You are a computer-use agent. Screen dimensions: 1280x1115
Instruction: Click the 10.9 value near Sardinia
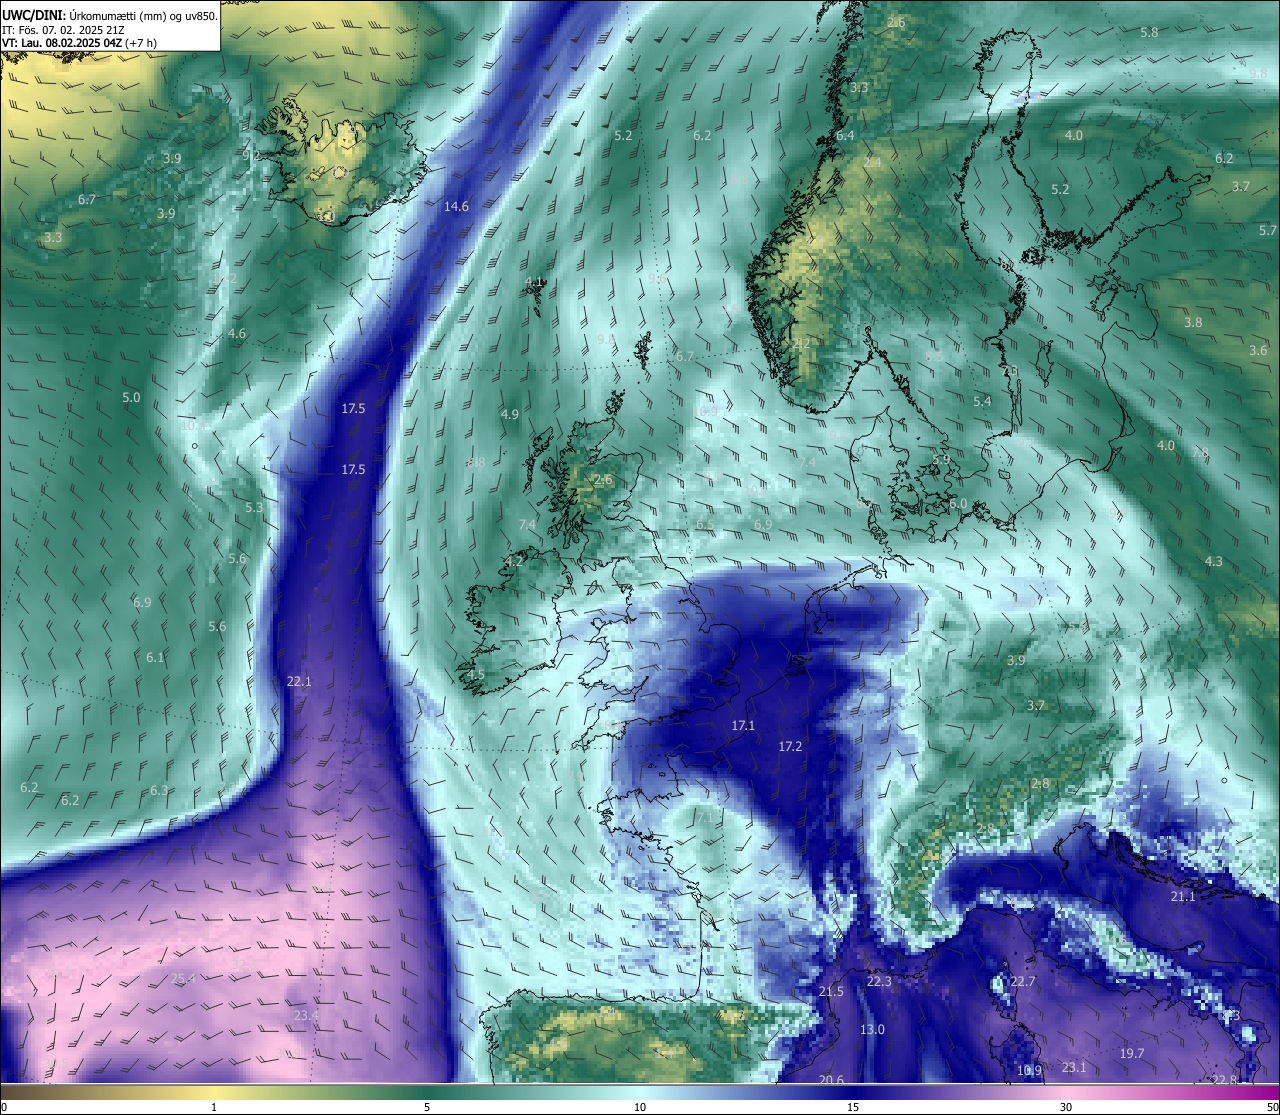click(1029, 1071)
